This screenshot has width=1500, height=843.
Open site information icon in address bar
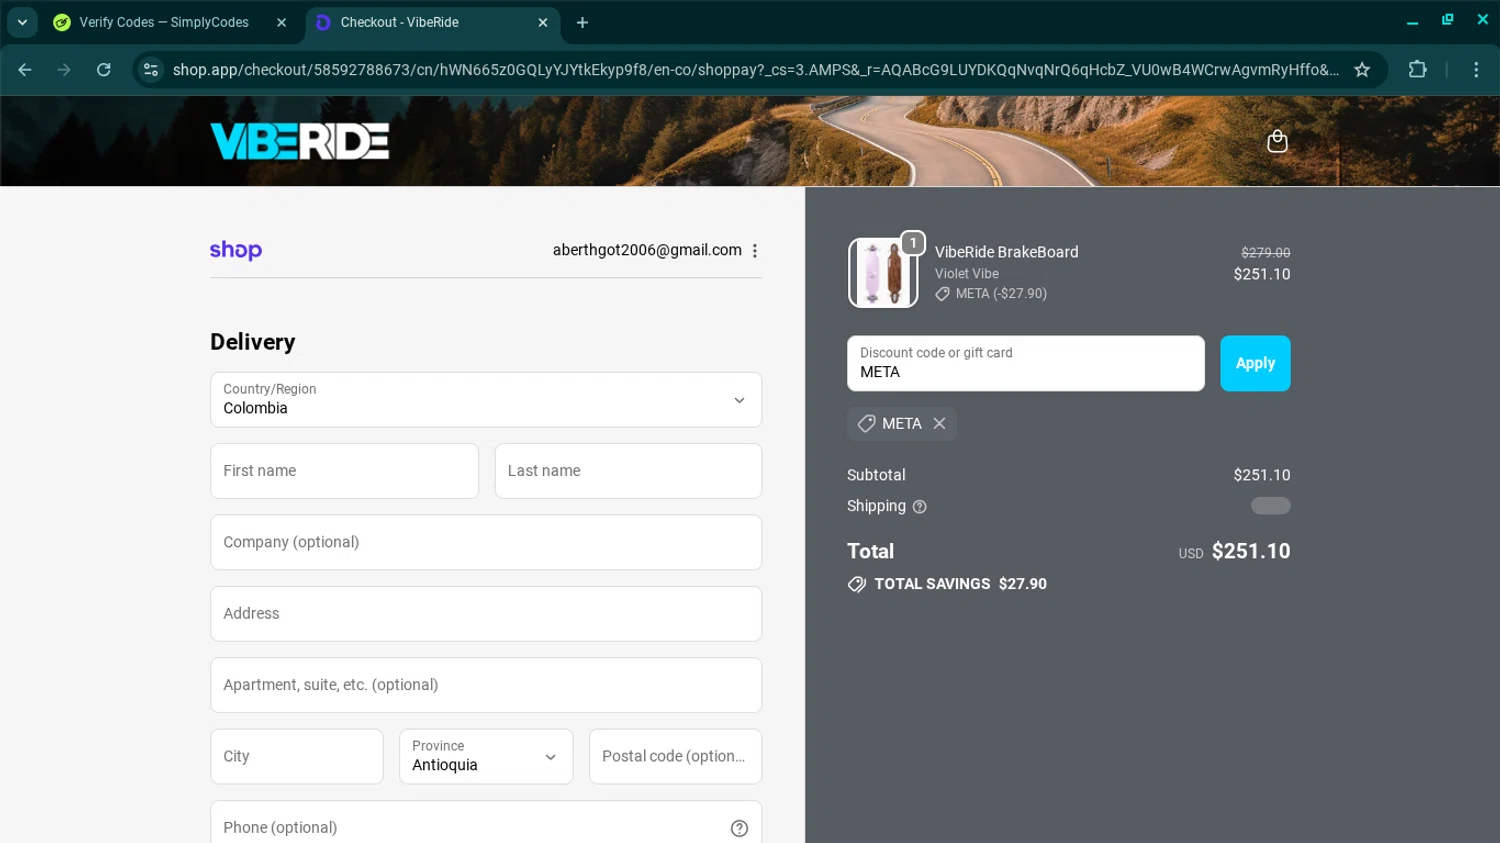151,70
